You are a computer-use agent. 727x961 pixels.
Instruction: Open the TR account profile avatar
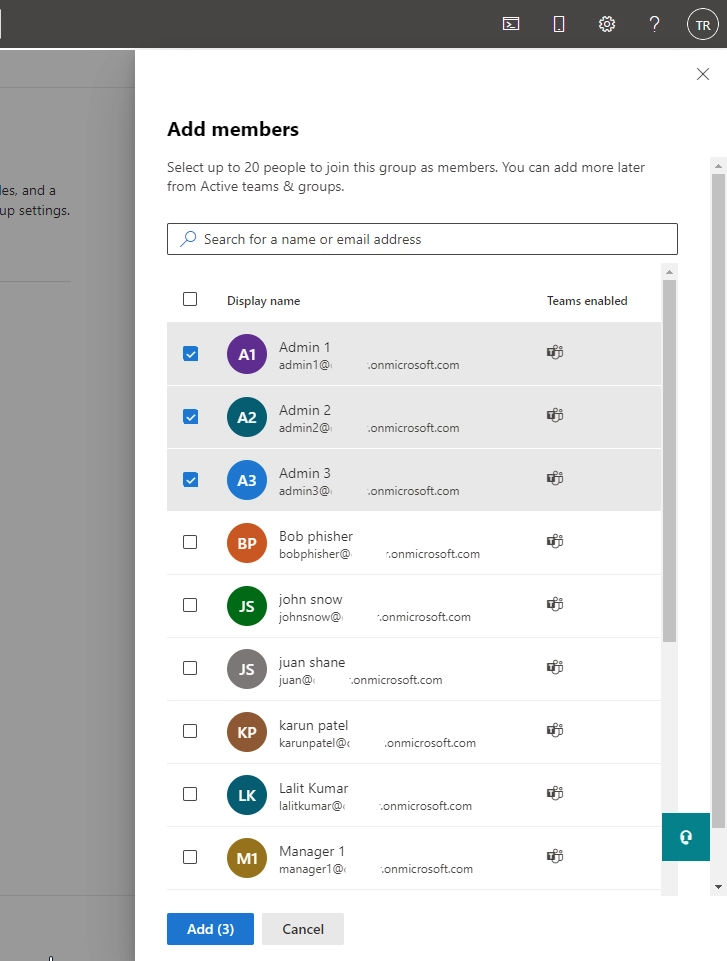702,25
